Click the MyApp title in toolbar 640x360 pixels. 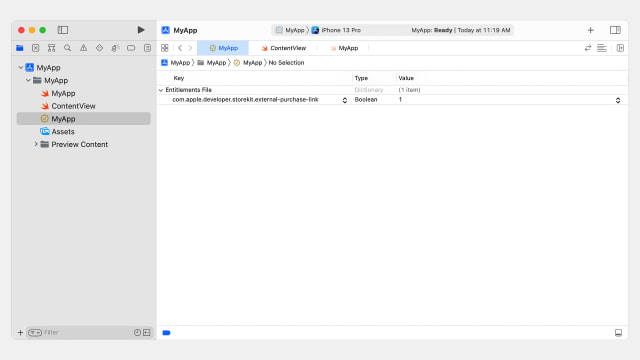[185, 30]
